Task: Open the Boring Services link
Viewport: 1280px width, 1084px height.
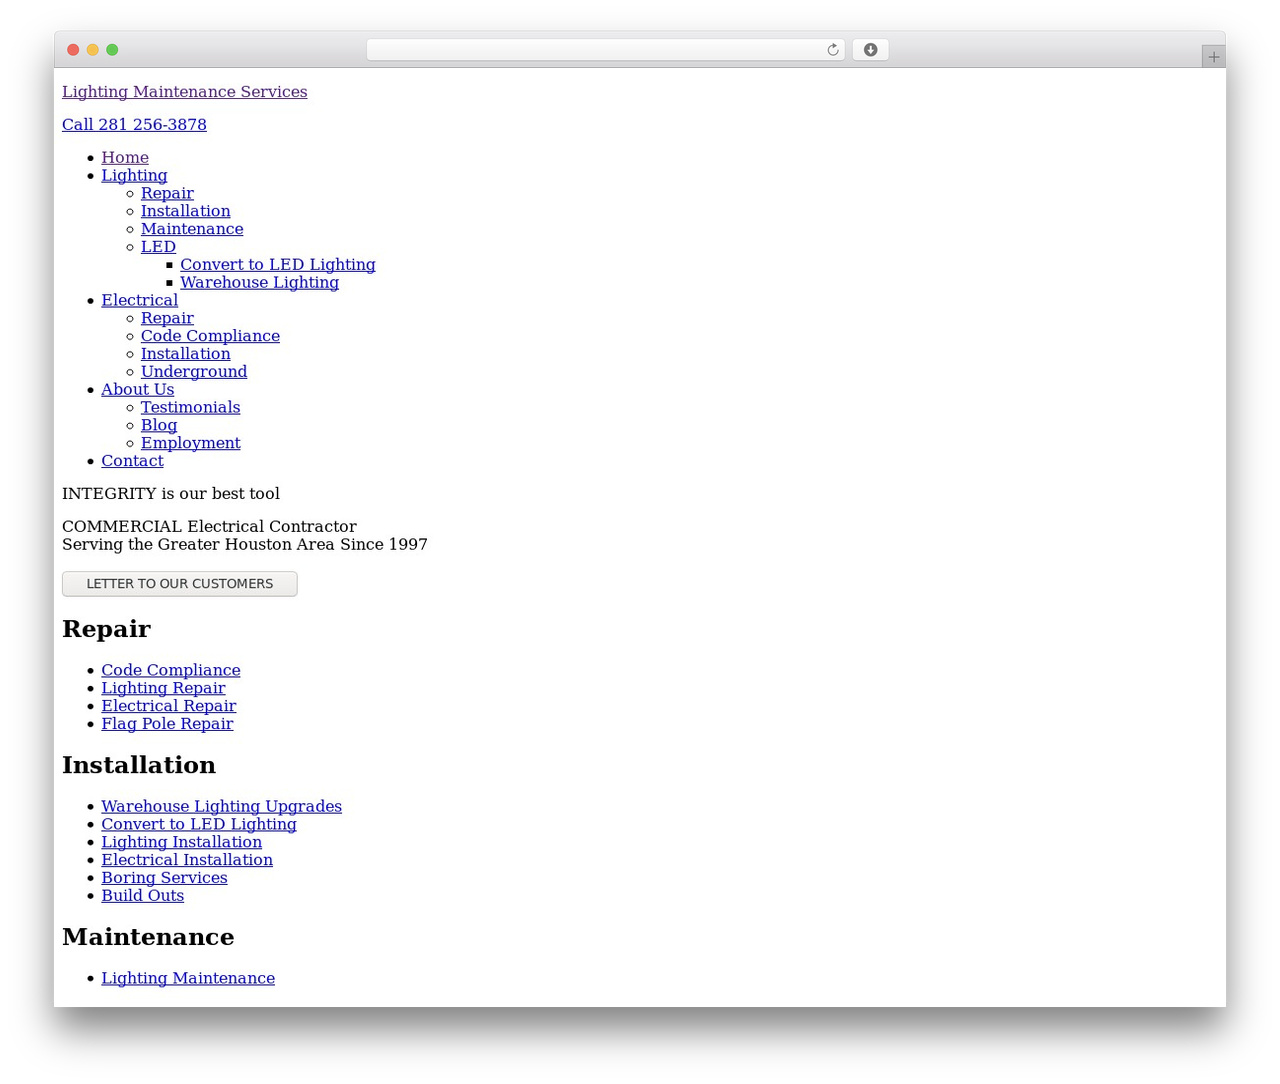Action: [x=164, y=878]
